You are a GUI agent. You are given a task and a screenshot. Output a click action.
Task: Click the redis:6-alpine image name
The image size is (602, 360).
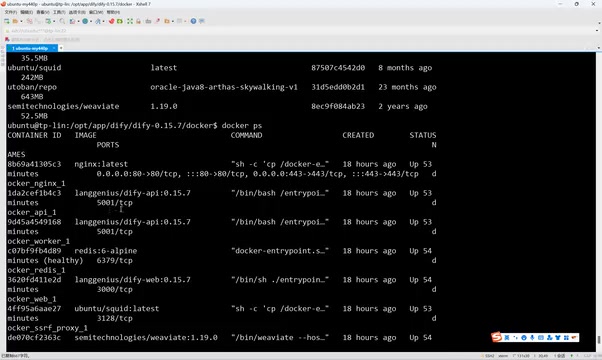[106, 251]
